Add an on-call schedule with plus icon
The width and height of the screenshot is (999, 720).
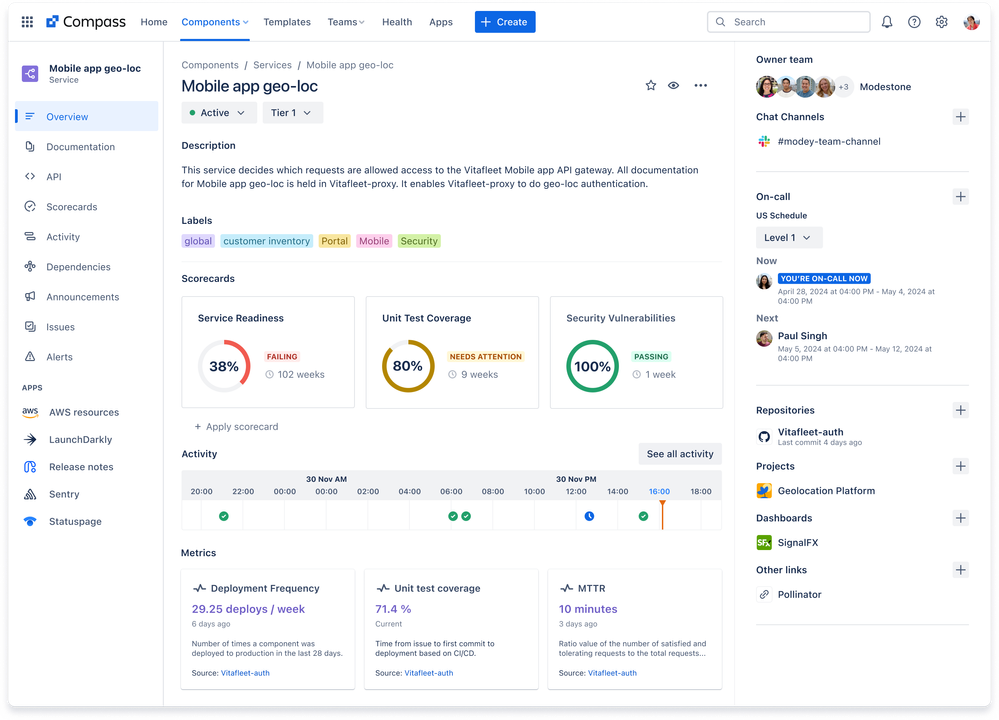[961, 196]
